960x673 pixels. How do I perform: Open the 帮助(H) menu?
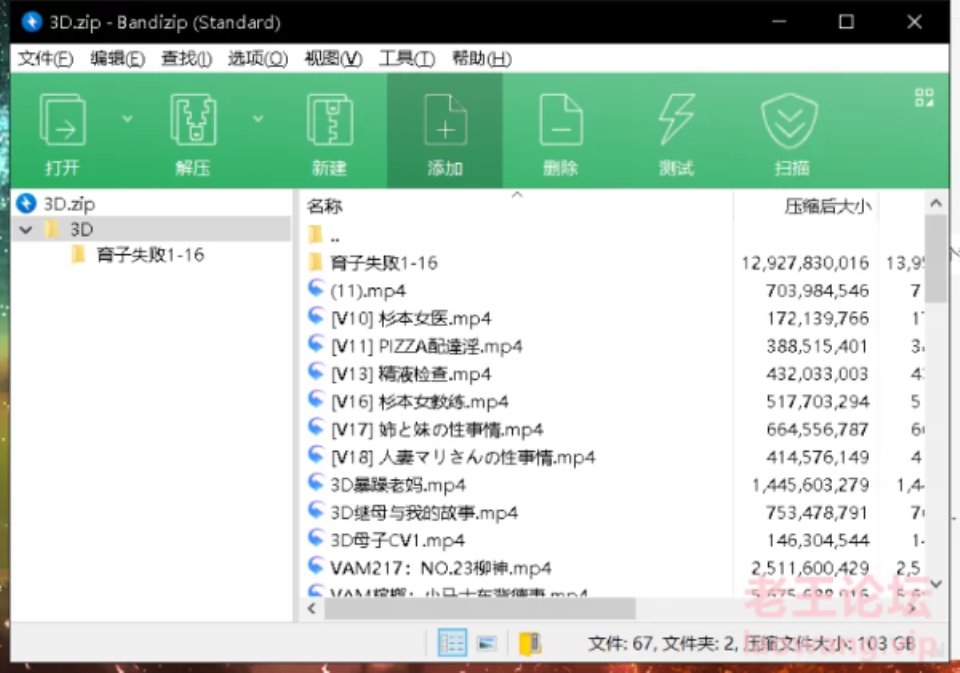pyautogui.click(x=482, y=59)
